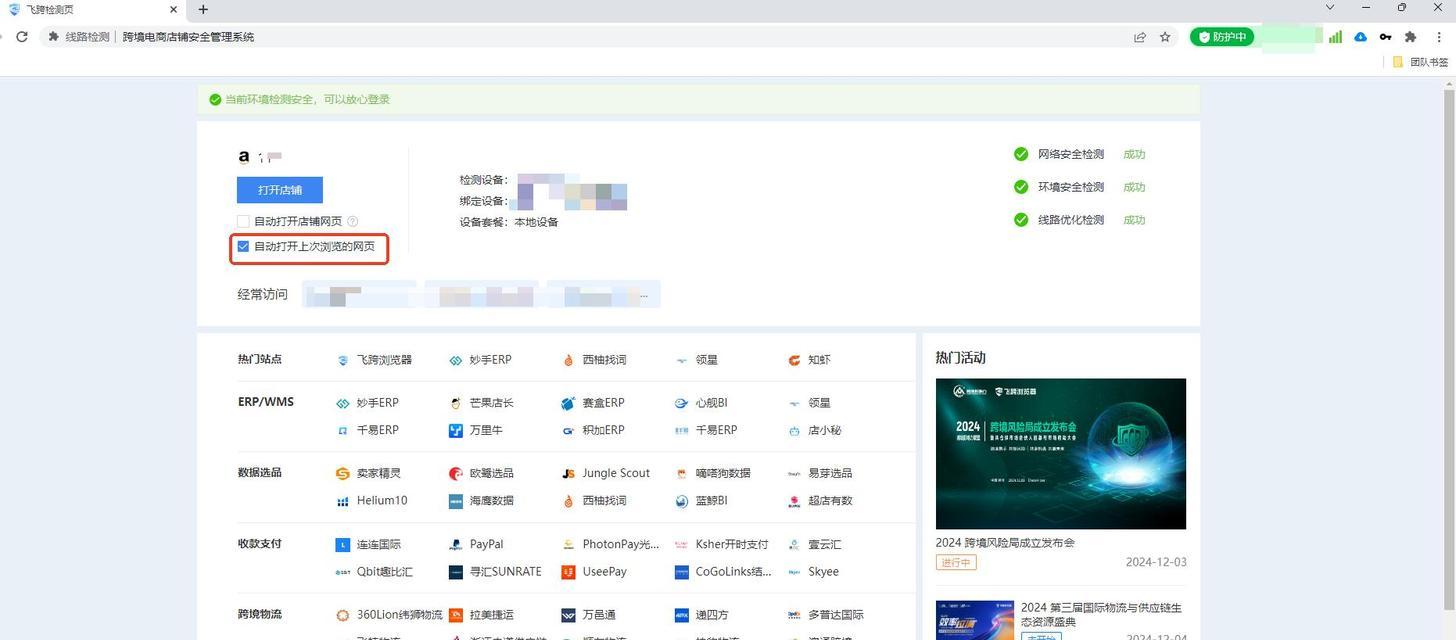This screenshot has width=1456, height=640.
Task: Open 超店有数 link
Action: (820, 501)
